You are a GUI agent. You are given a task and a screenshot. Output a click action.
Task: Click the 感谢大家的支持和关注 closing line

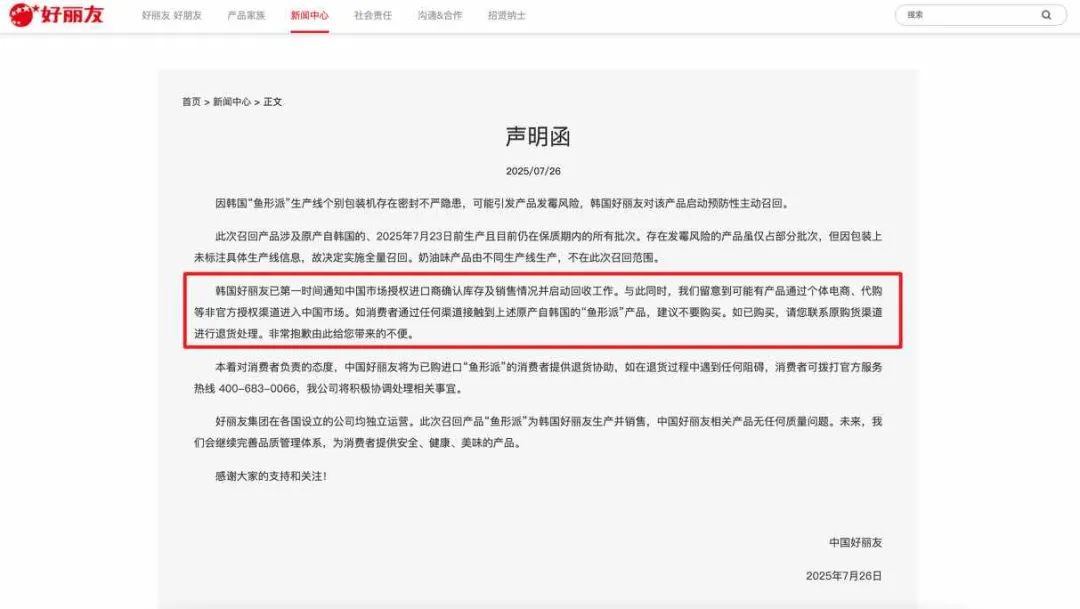click(x=270, y=476)
